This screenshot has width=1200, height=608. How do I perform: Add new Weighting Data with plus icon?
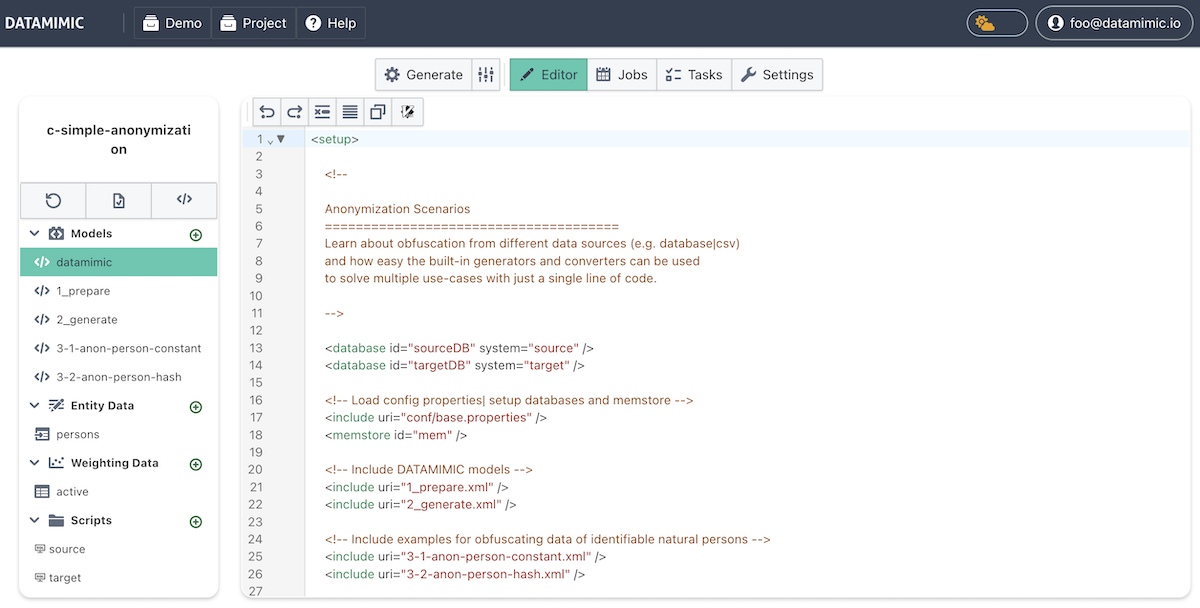[196, 464]
